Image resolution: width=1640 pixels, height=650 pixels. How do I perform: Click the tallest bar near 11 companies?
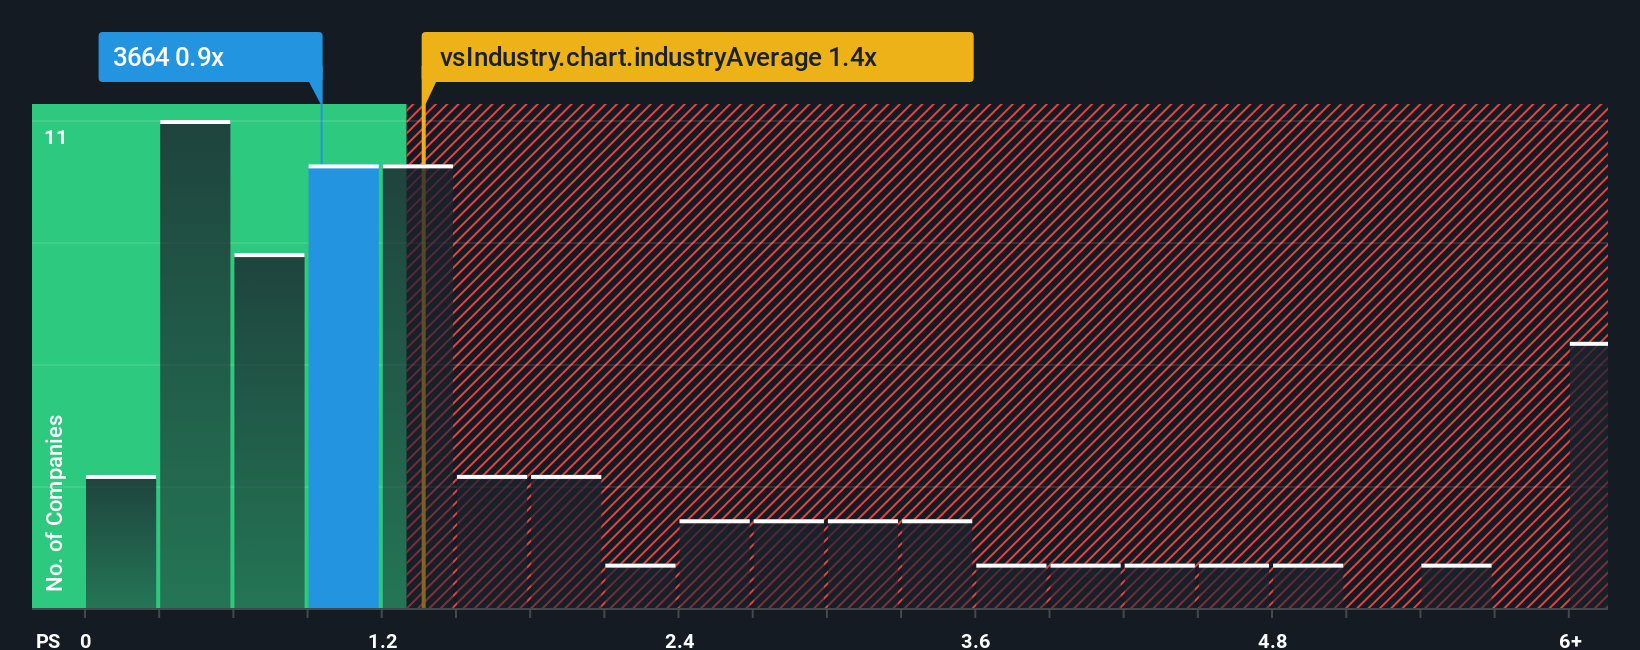click(x=195, y=365)
